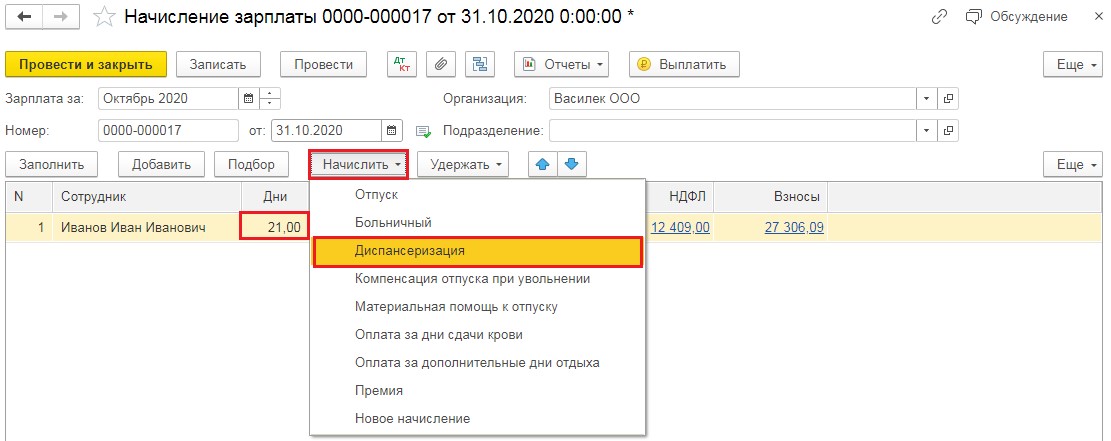Click the posted-status icon beside the date
The width and height of the screenshot is (1111, 441).
click(424, 131)
